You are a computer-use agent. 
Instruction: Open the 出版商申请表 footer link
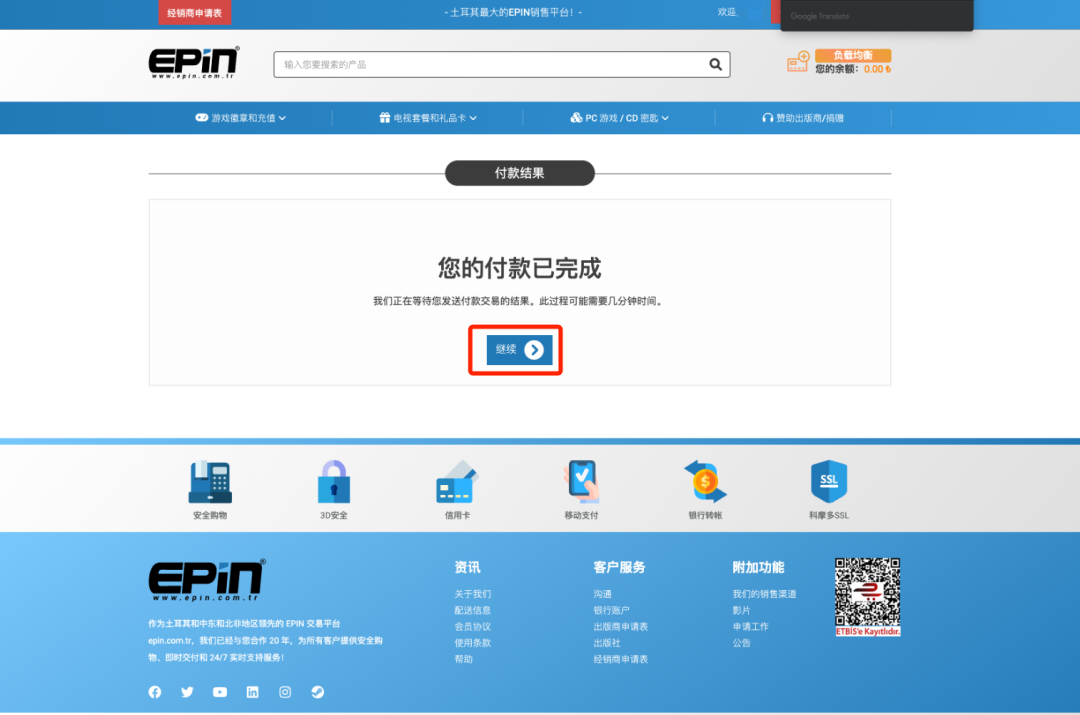pyautogui.click(x=621, y=627)
